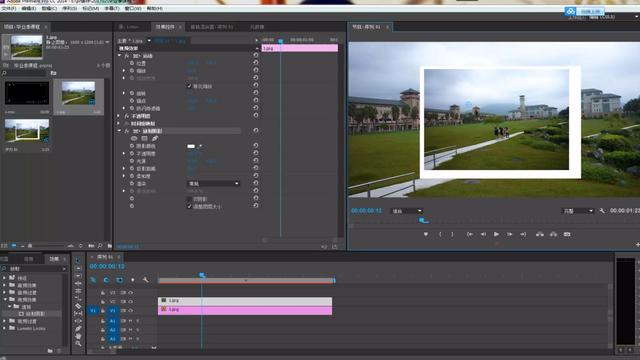Toggle the uniform scale checkbox

pyautogui.click(x=189, y=86)
